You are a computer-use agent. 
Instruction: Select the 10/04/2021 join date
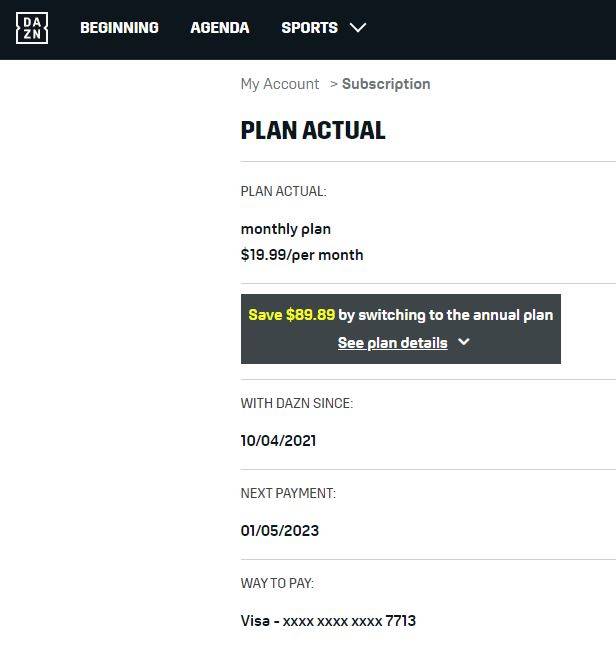click(x=278, y=441)
